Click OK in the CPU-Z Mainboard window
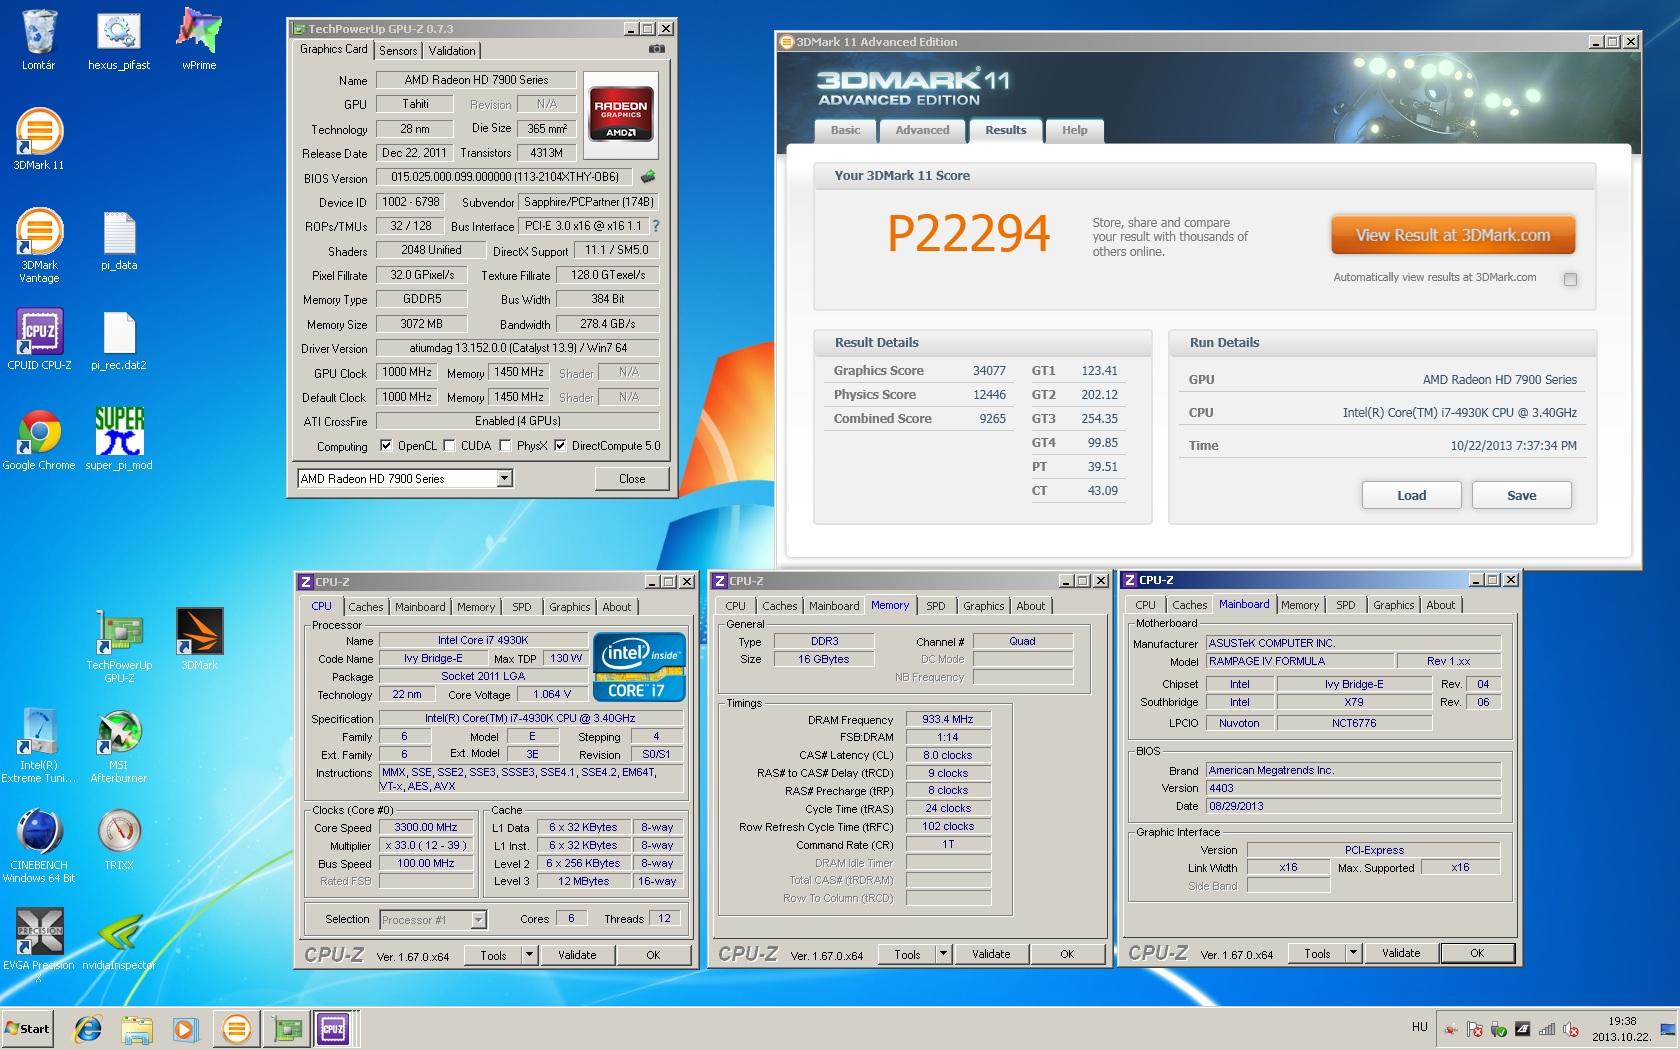The image size is (1680, 1050). [x=1477, y=953]
